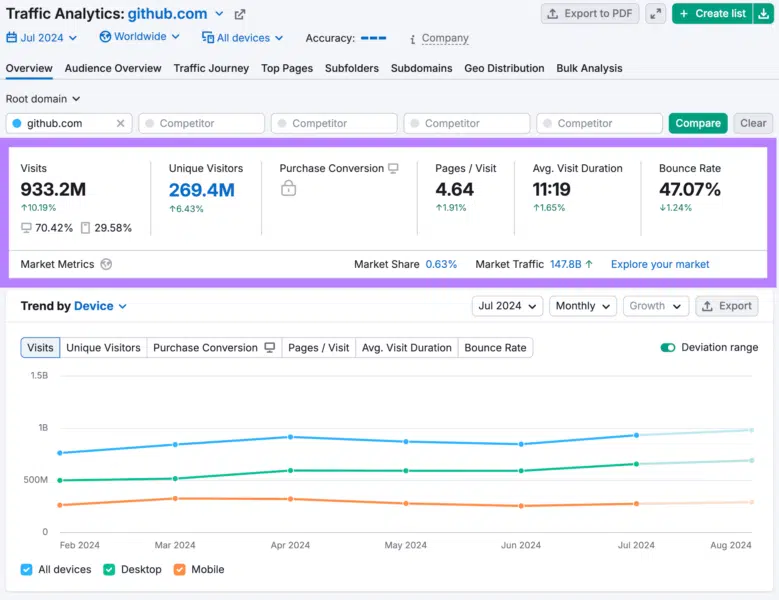The height and width of the screenshot is (600, 779).
Task: Click the mobile share icon beside 29.58%
Action: 85,228
